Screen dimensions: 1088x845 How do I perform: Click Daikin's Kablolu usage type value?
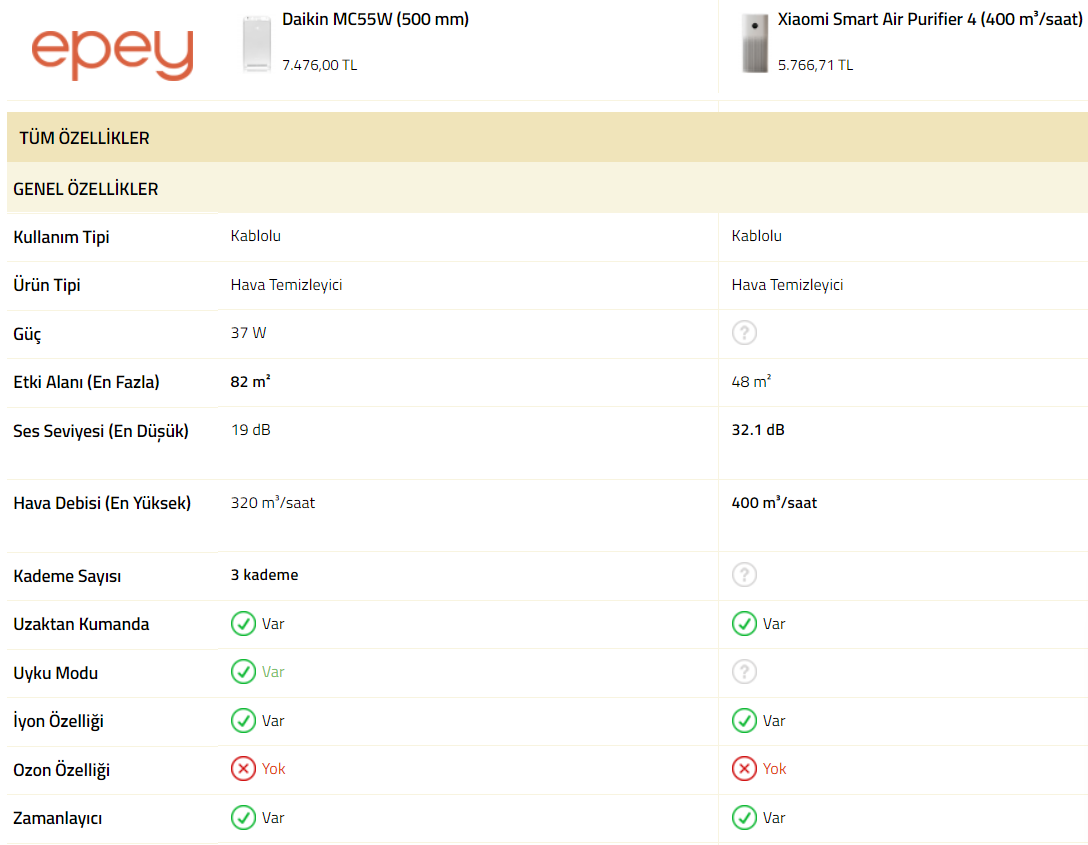point(255,236)
